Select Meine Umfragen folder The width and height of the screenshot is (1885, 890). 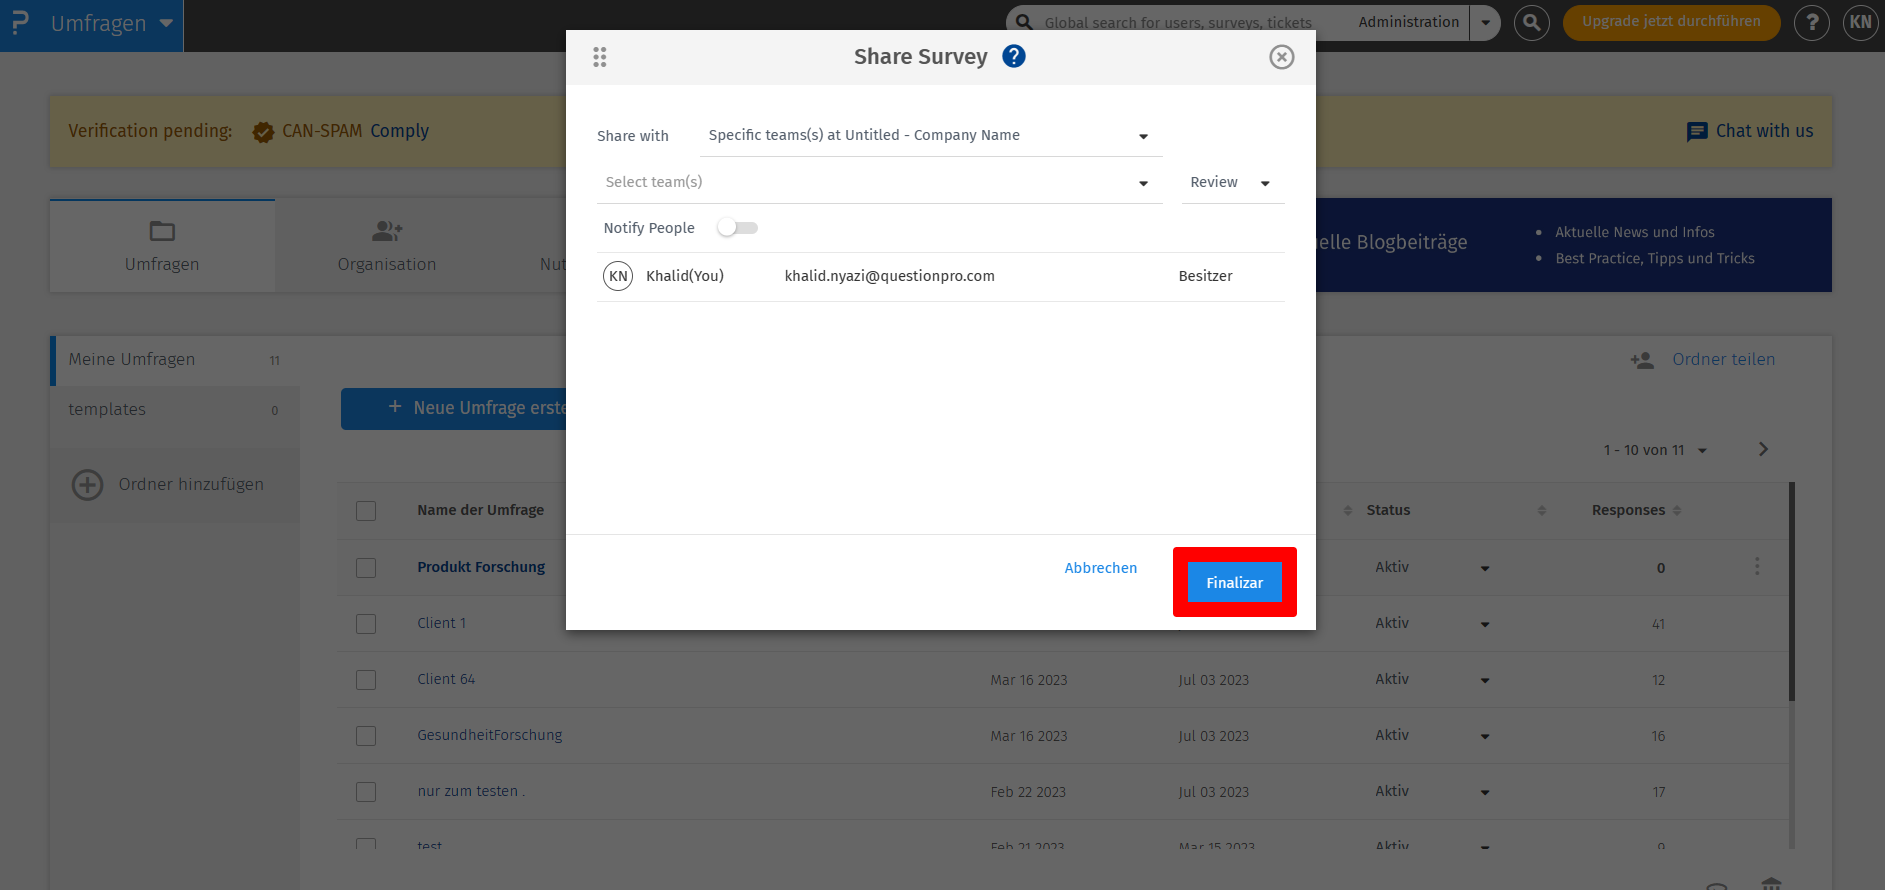(x=175, y=360)
